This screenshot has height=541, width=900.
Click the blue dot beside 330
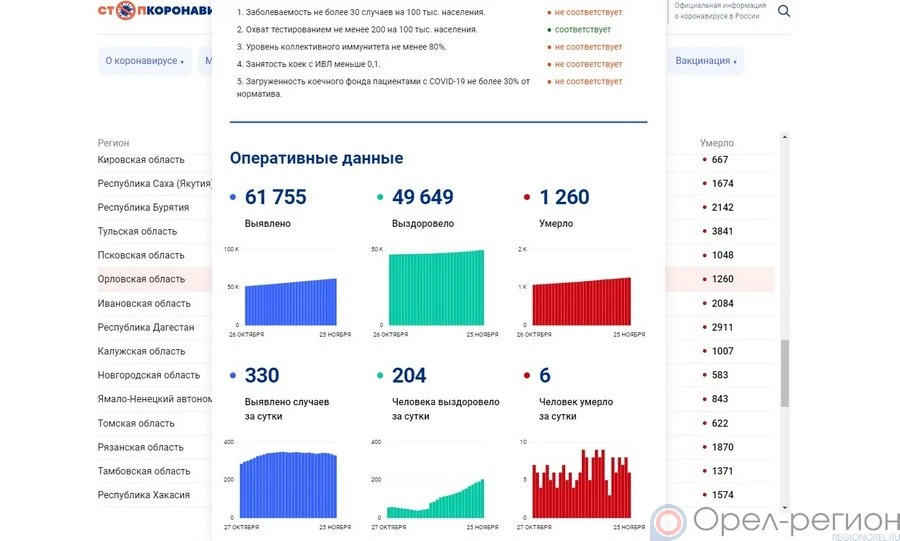click(x=234, y=376)
